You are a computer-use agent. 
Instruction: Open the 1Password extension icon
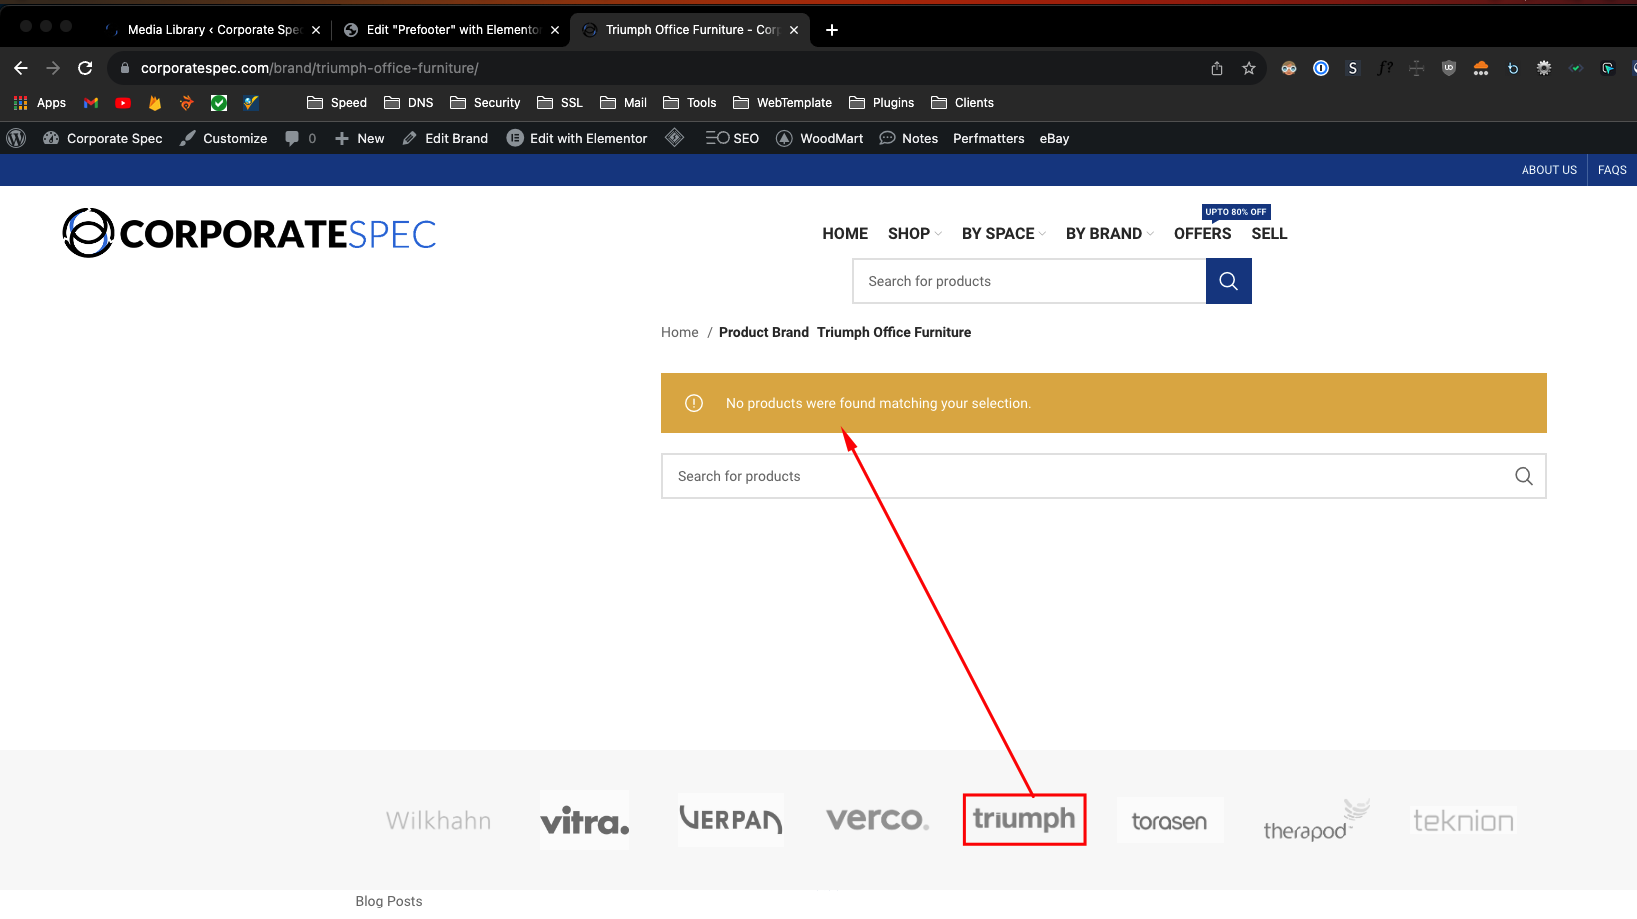[x=1321, y=68]
